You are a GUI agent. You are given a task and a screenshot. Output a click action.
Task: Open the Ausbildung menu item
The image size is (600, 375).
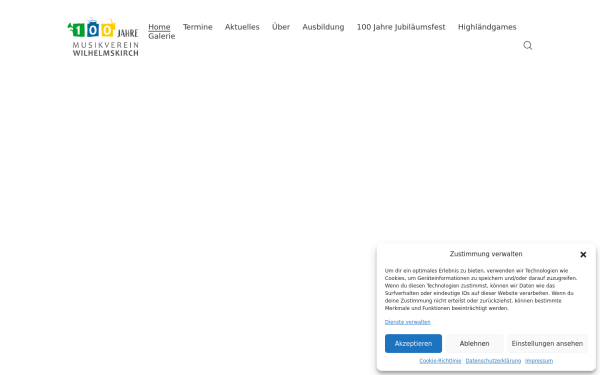point(323,27)
